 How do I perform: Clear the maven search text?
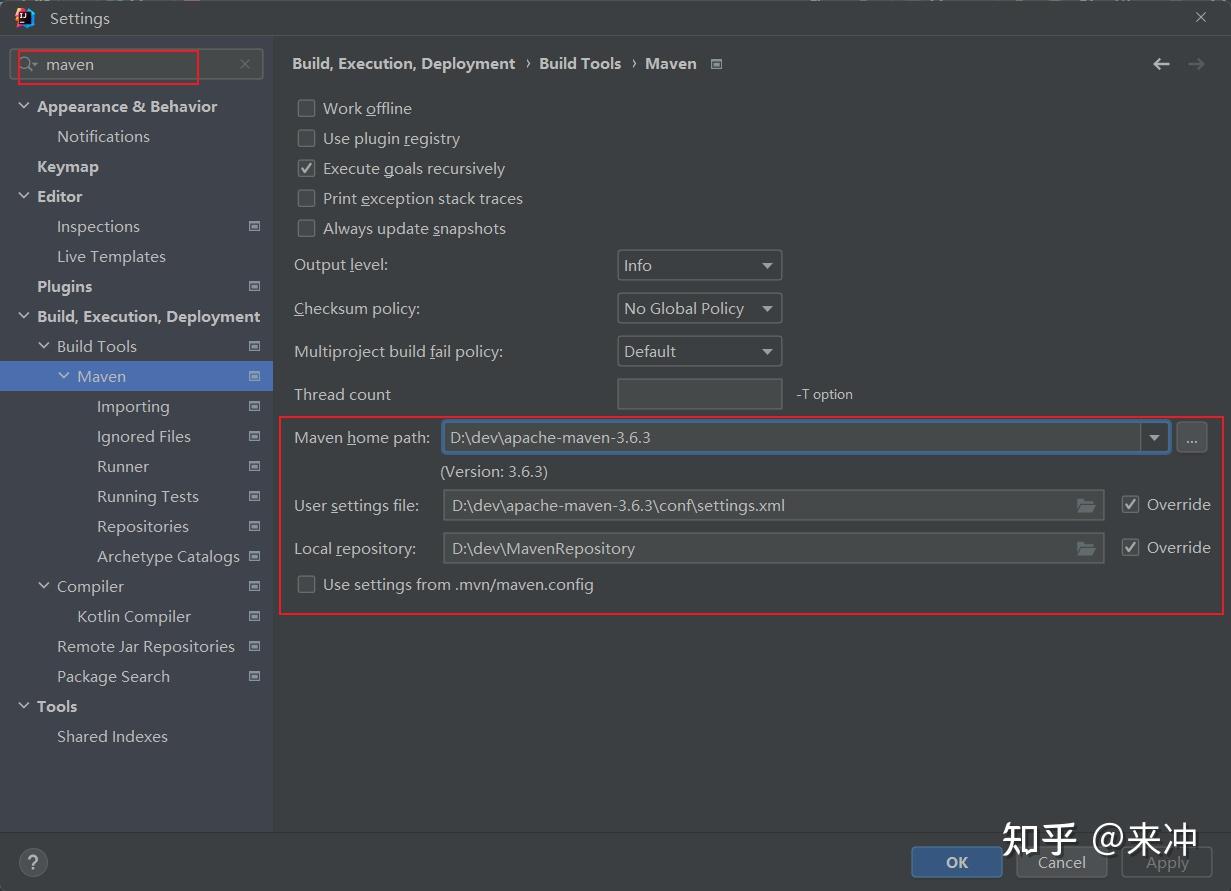(x=245, y=64)
